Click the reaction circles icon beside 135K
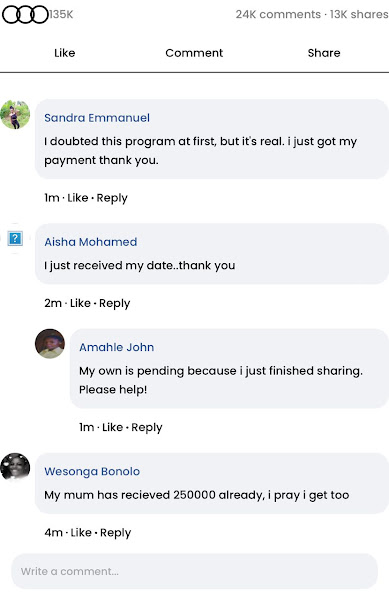 pos(25,15)
